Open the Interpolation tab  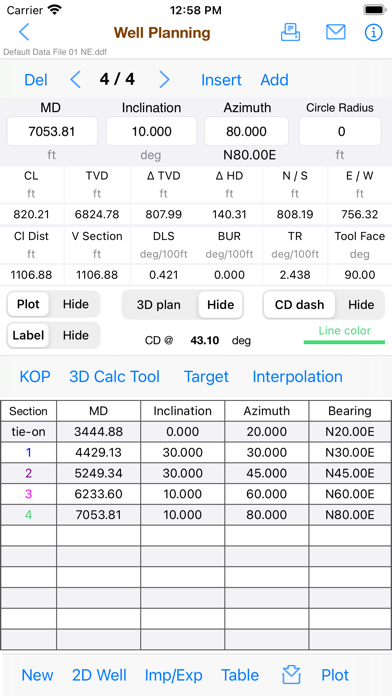click(x=297, y=377)
